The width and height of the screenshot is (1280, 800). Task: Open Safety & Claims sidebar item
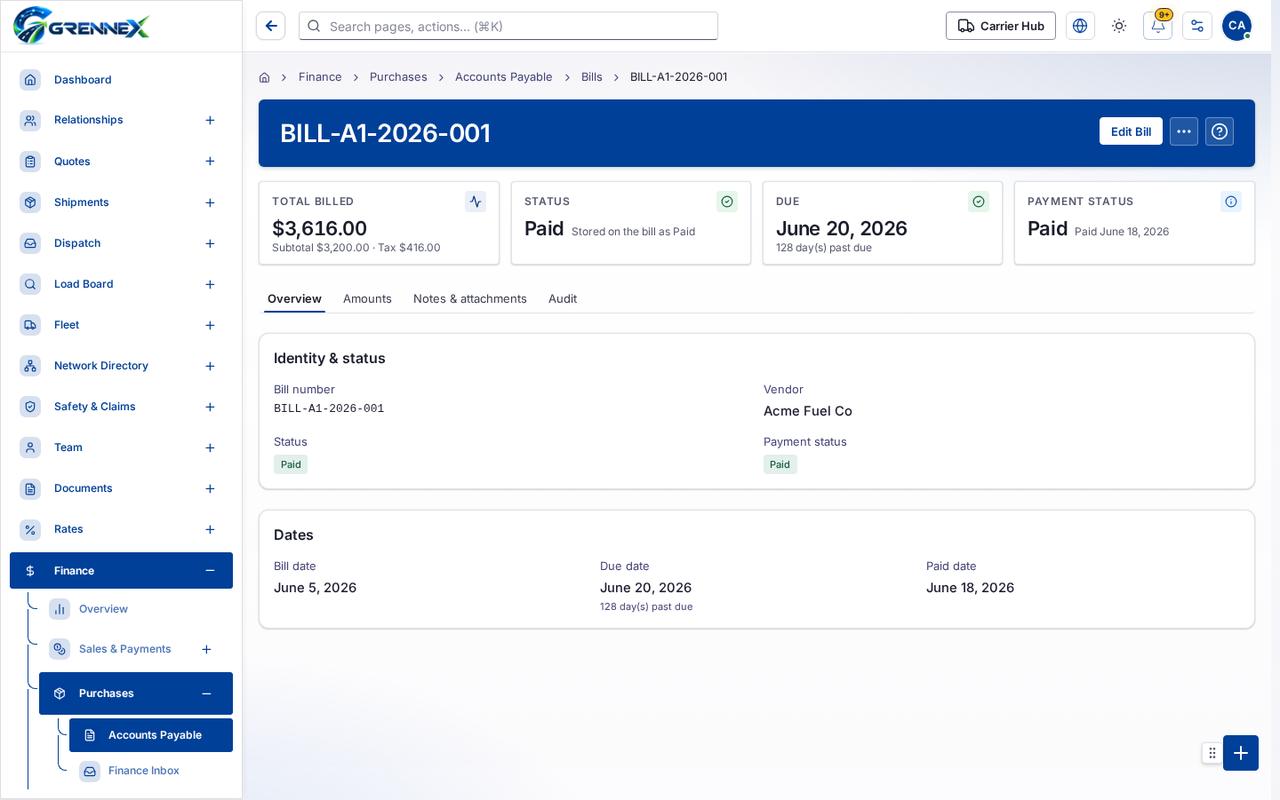pos(95,407)
